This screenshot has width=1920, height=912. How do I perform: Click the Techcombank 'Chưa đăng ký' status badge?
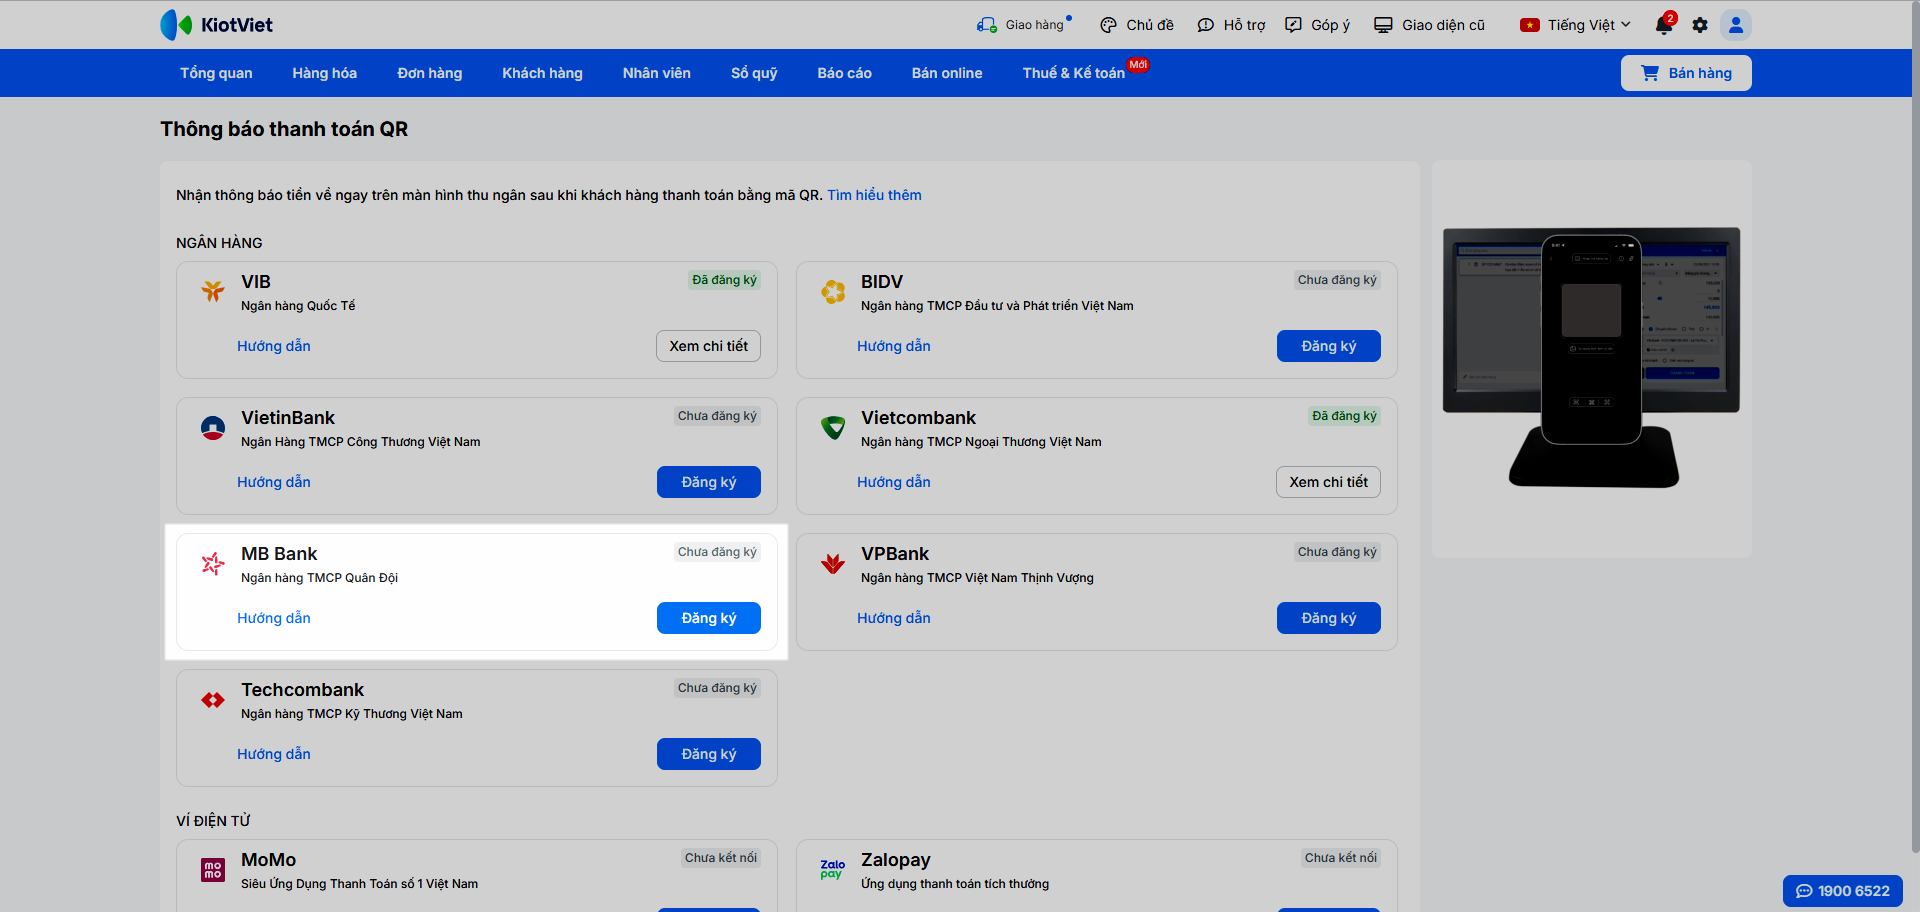click(717, 688)
